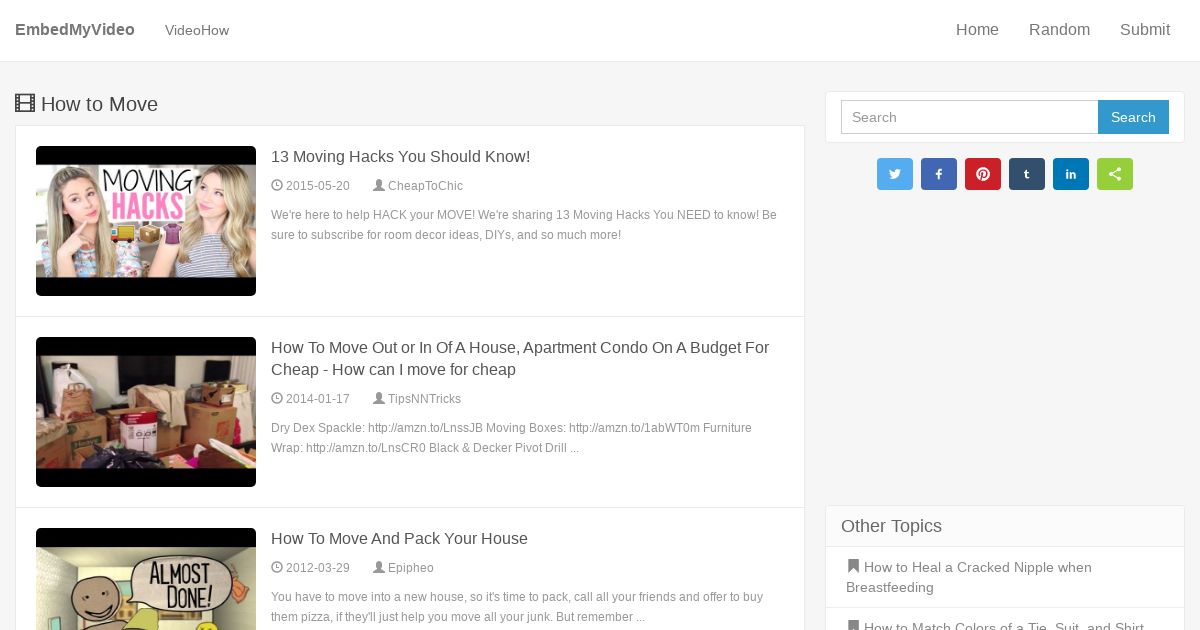Viewport: 1200px width, 630px height.
Task: Click the Epipheo author name
Action: click(x=411, y=568)
